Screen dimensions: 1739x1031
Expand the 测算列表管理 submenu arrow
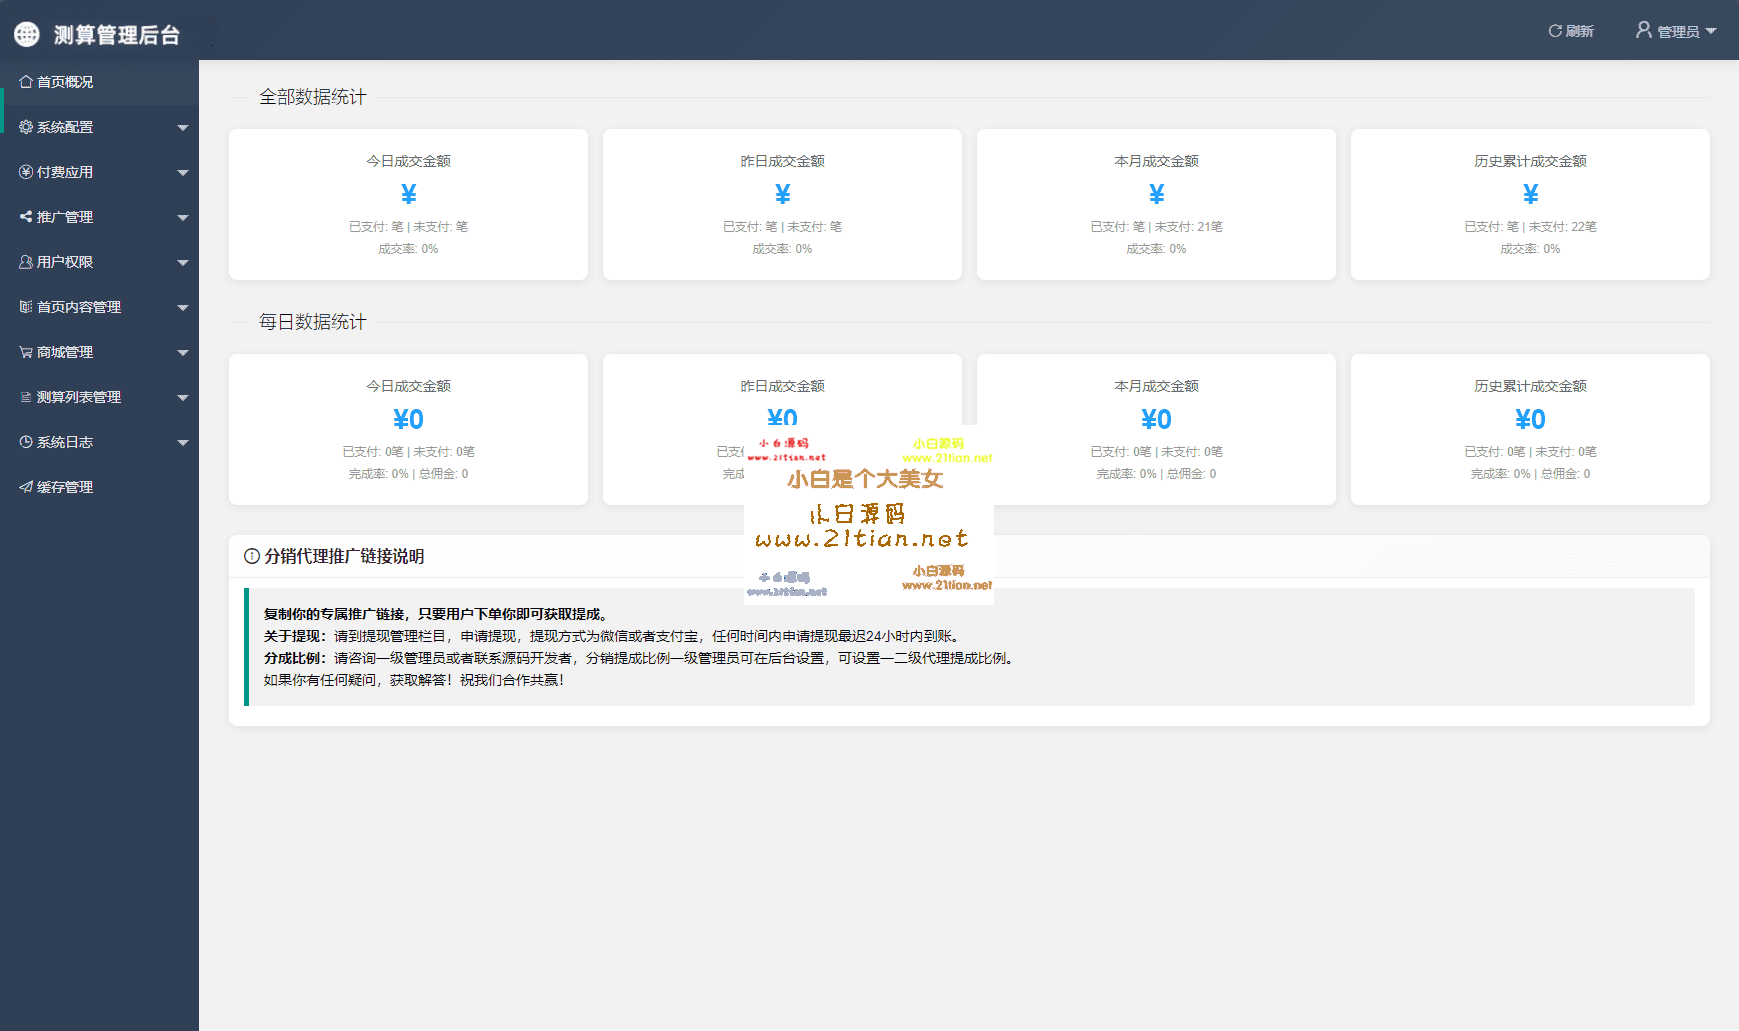(182, 398)
